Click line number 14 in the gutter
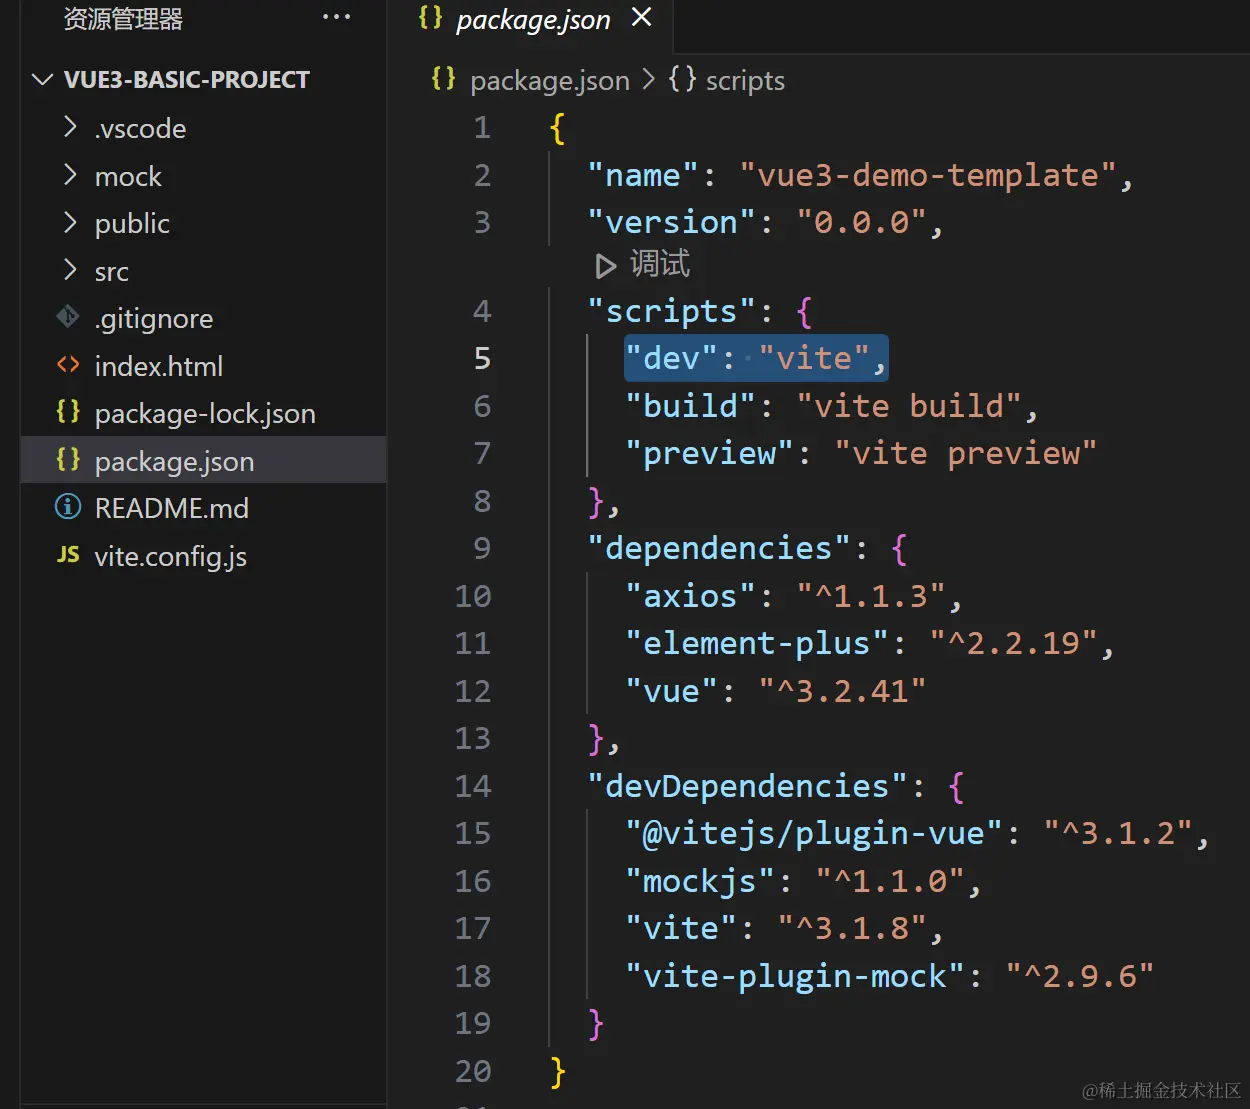 click(x=473, y=786)
